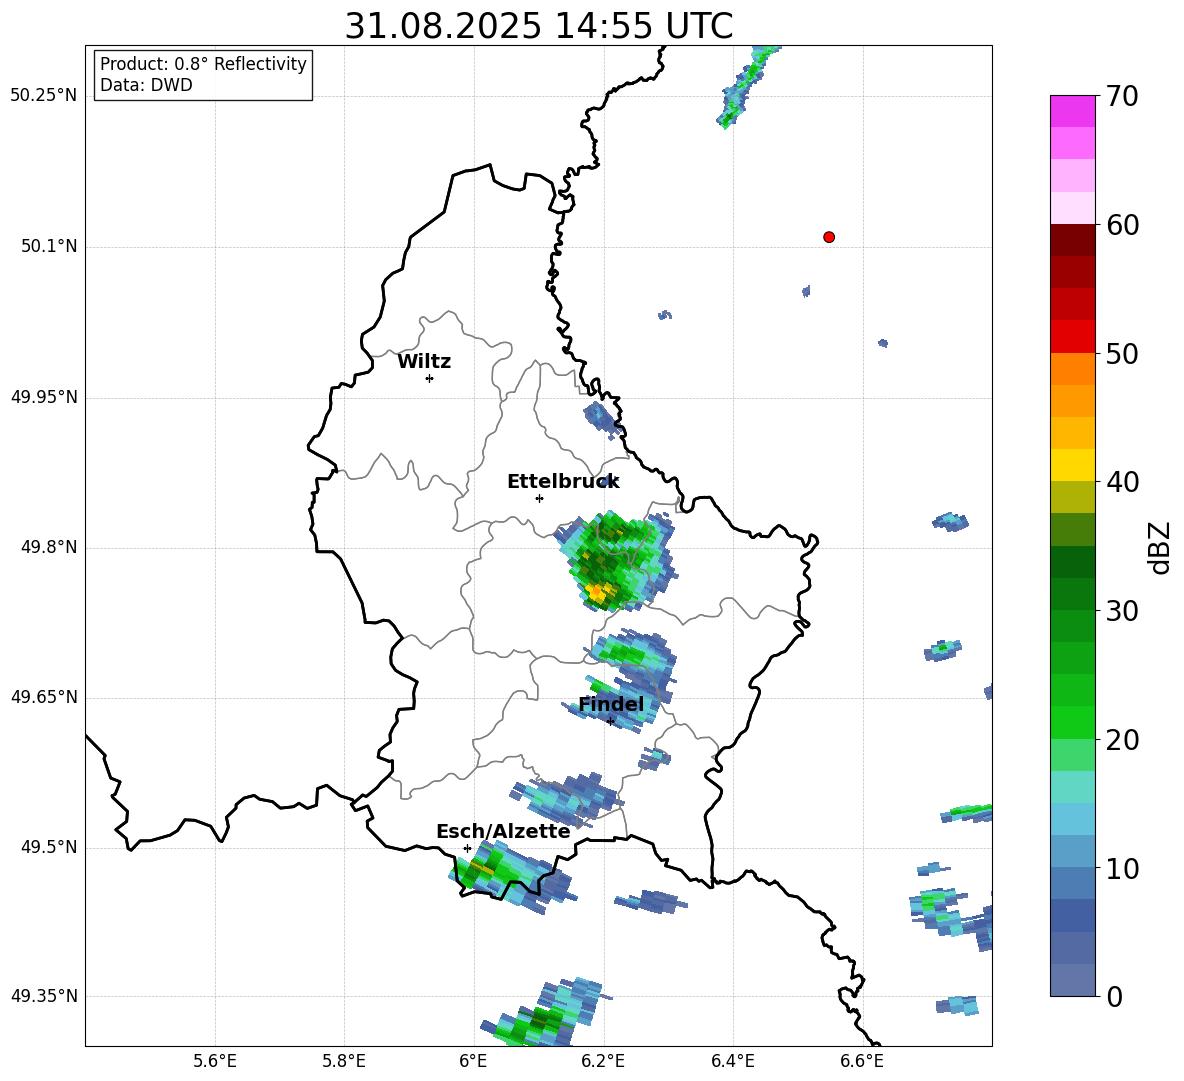This screenshot has height=1081, width=1184.
Task: Click the yellow 40 dBZ colorbar band
Action: pyautogui.click(x=1072, y=465)
